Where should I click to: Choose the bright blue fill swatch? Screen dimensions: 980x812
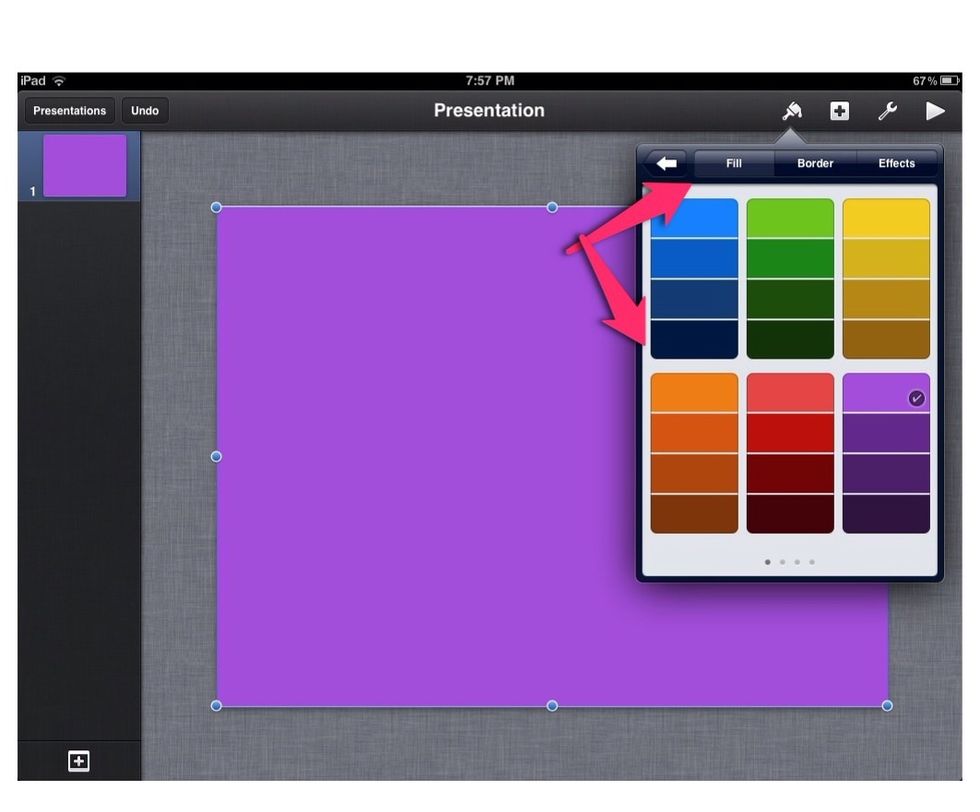pos(694,218)
